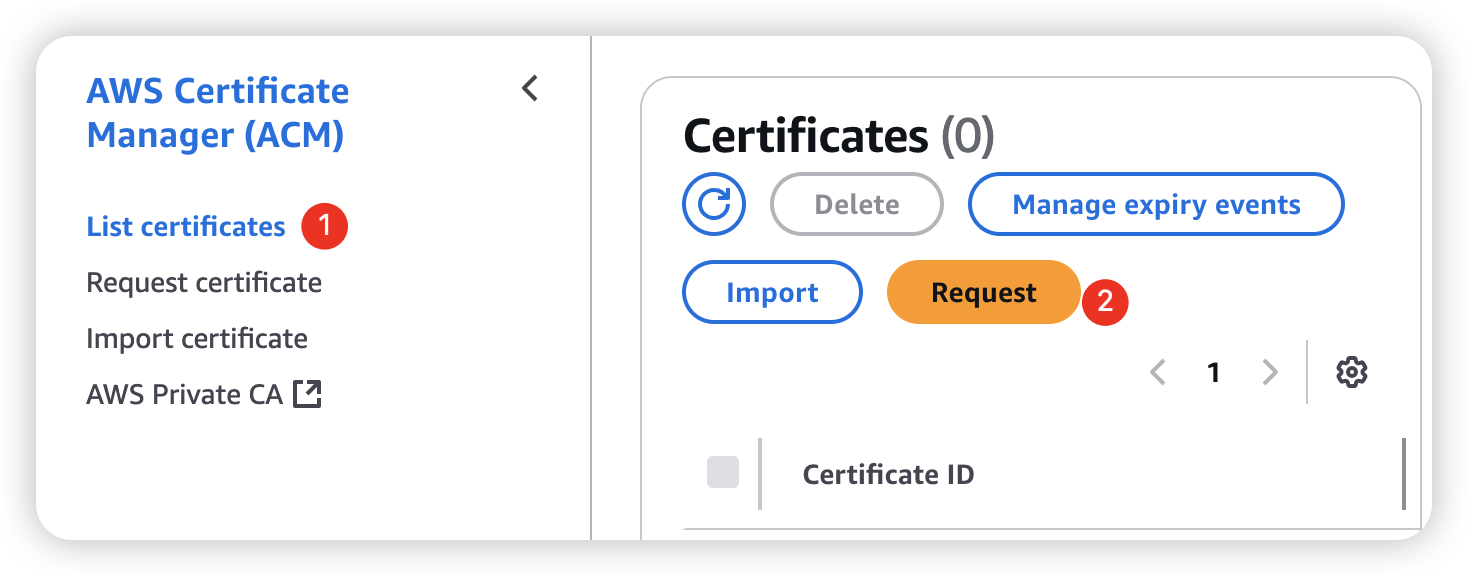Open List certificates in sidebar
This screenshot has height=576, width=1468.
tap(186, 227)
